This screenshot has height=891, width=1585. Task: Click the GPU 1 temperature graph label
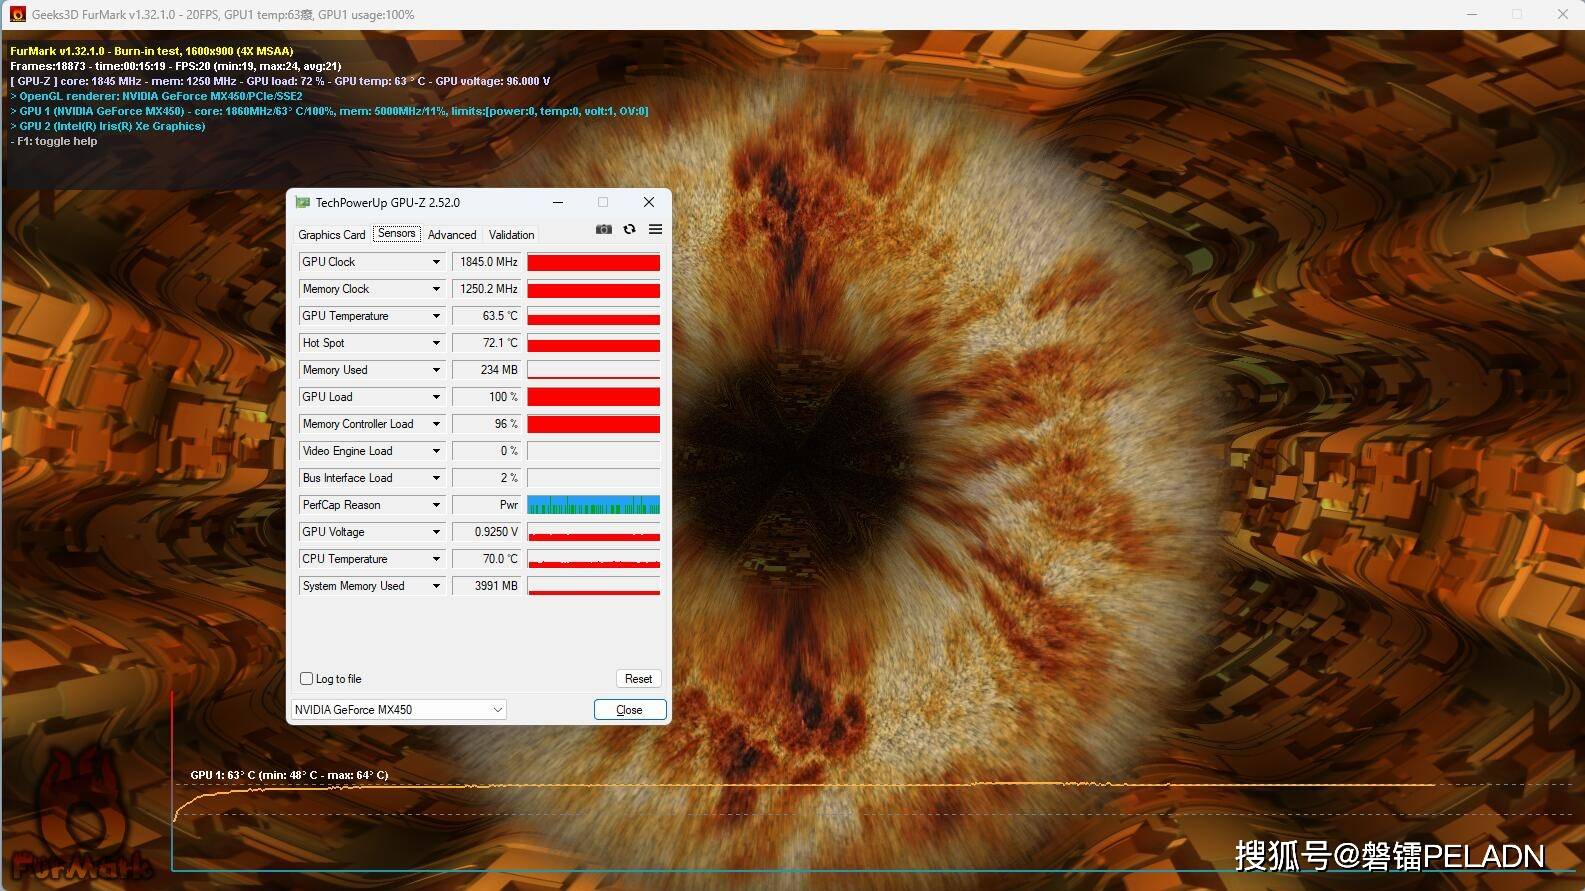click(289, 775)
